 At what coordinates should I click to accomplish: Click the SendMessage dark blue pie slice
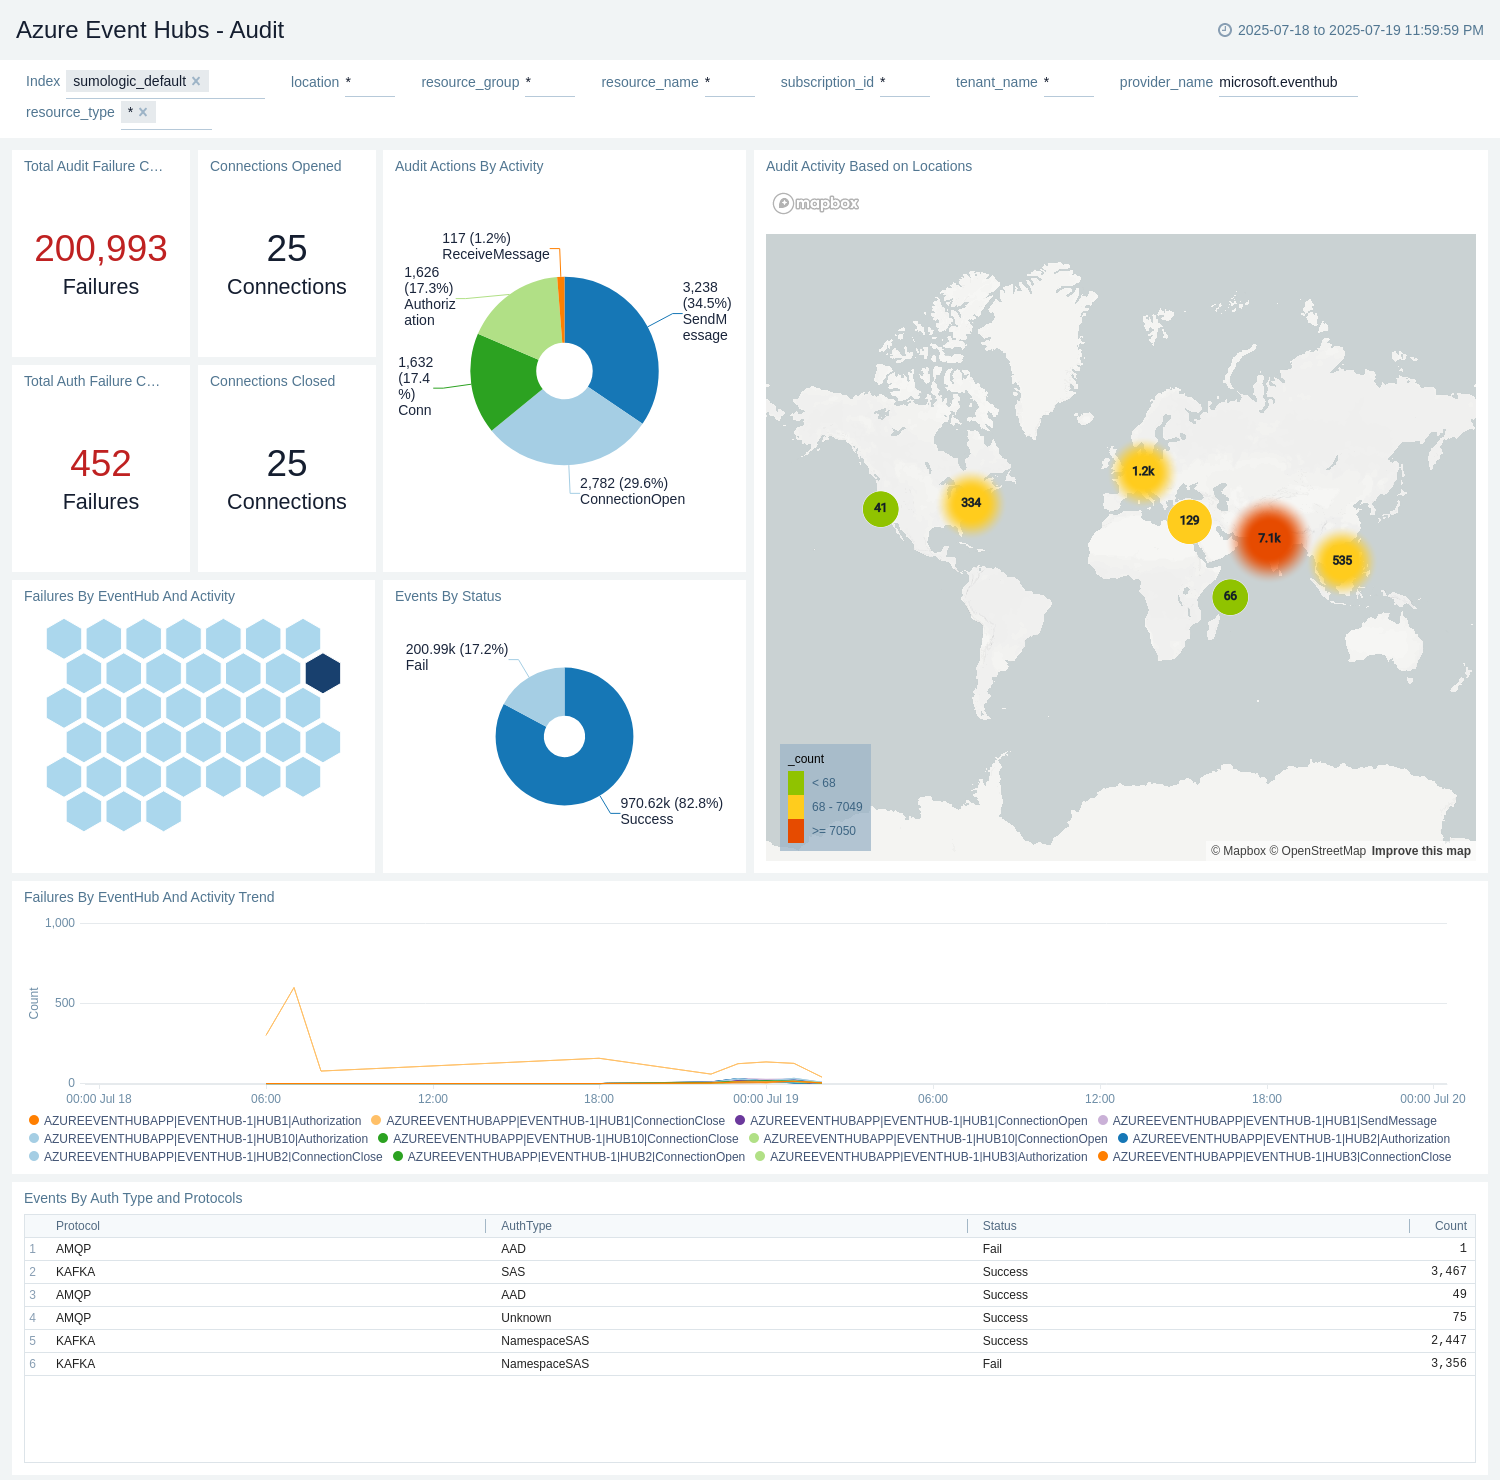coord(620,345)
